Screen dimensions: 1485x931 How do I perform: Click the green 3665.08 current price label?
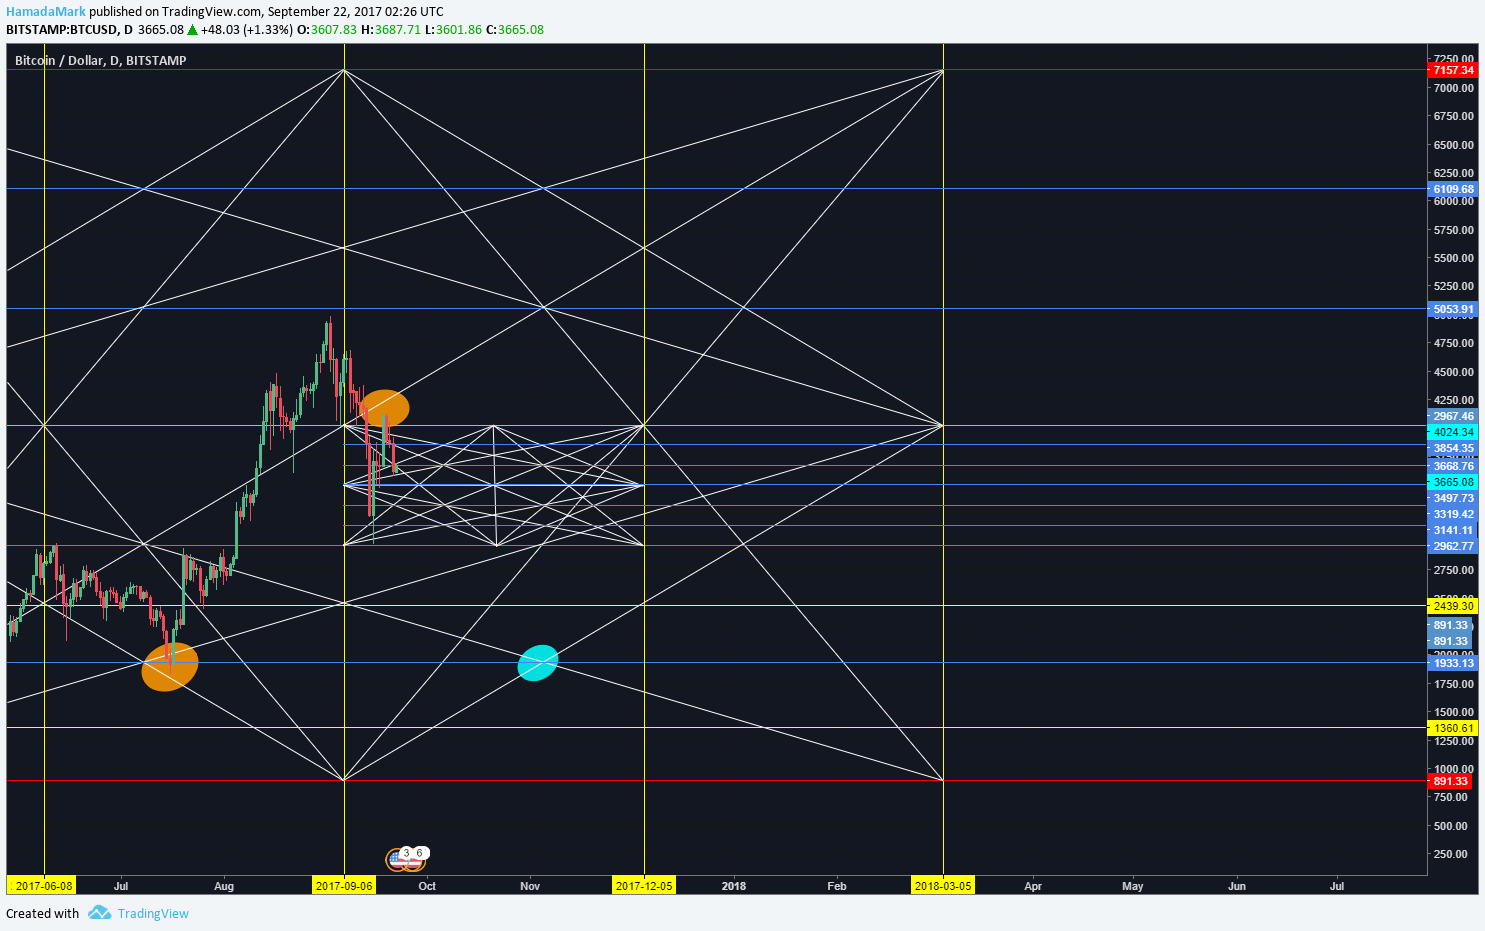1453,482
